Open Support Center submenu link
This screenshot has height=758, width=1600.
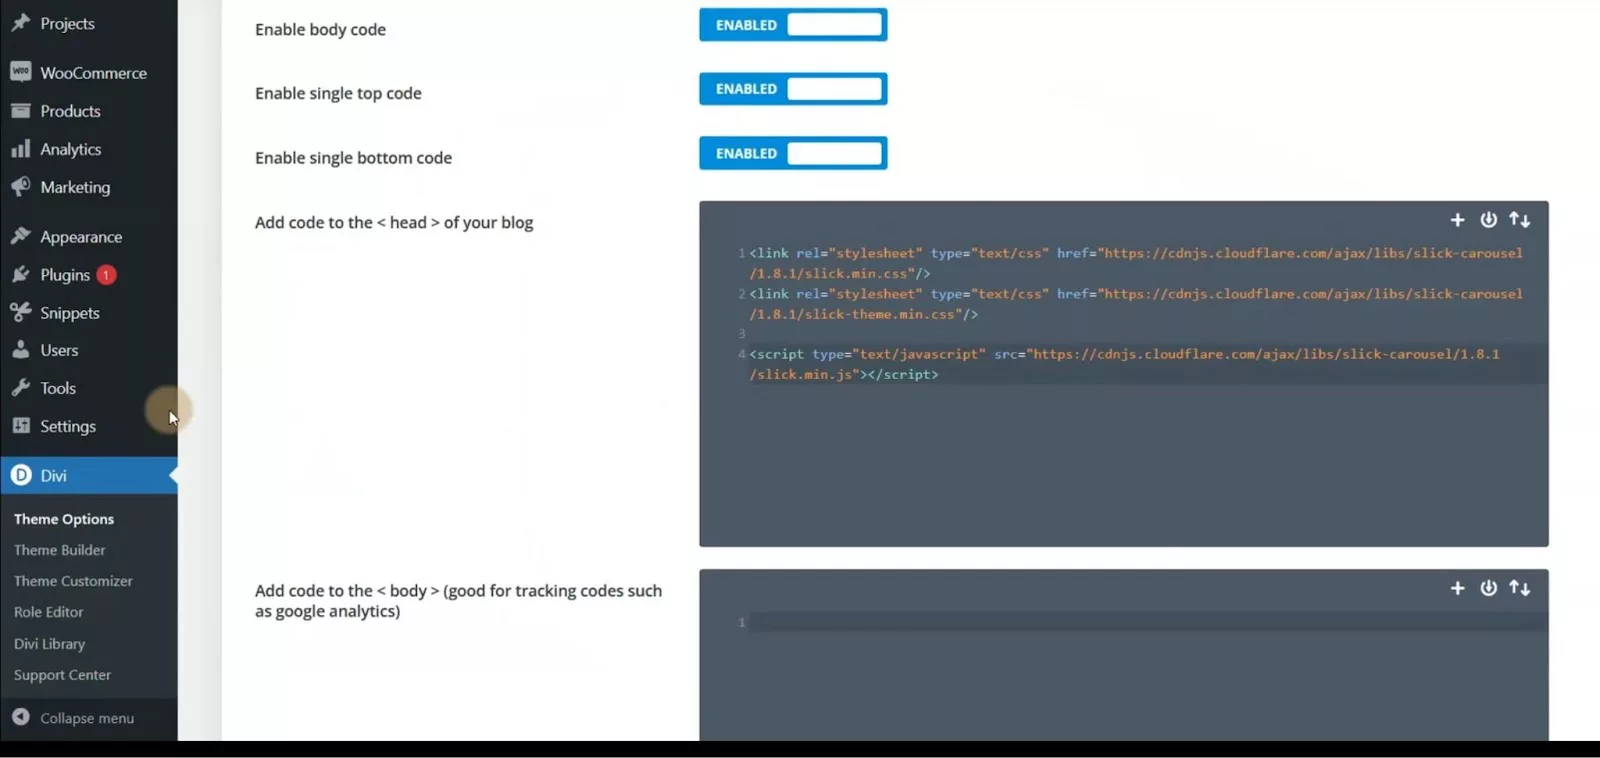(x=62, y=675)
